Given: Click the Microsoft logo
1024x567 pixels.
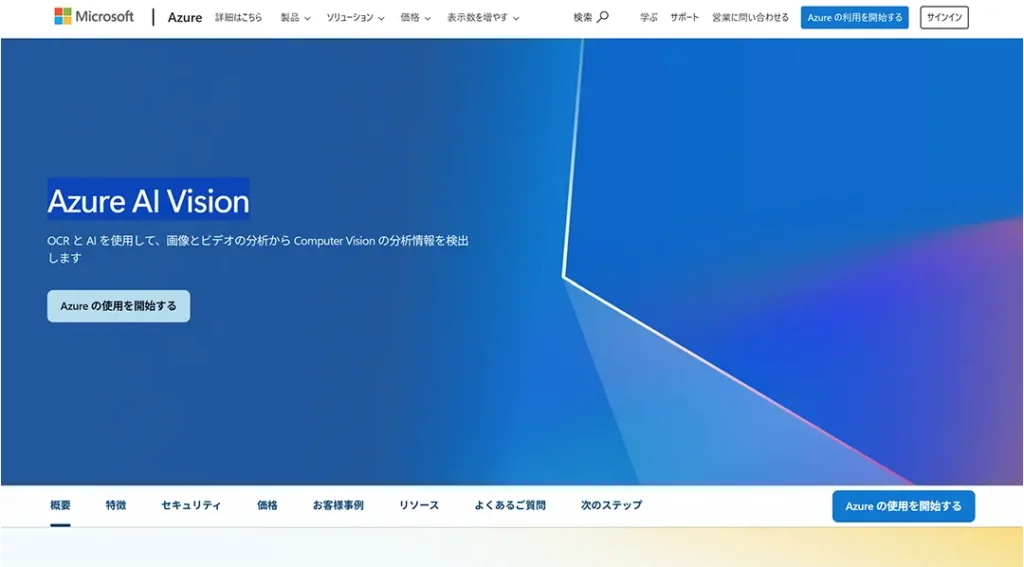Looking at the screenshot, I should click(94, 16).
